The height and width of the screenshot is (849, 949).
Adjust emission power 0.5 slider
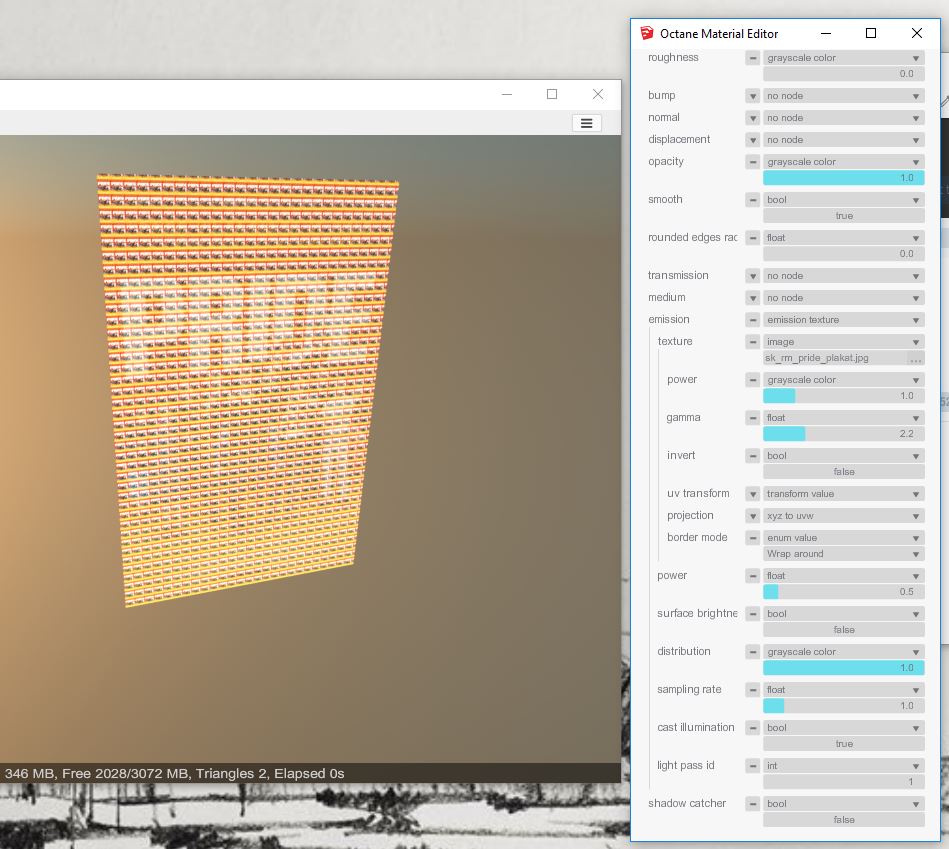pos(844,592)
